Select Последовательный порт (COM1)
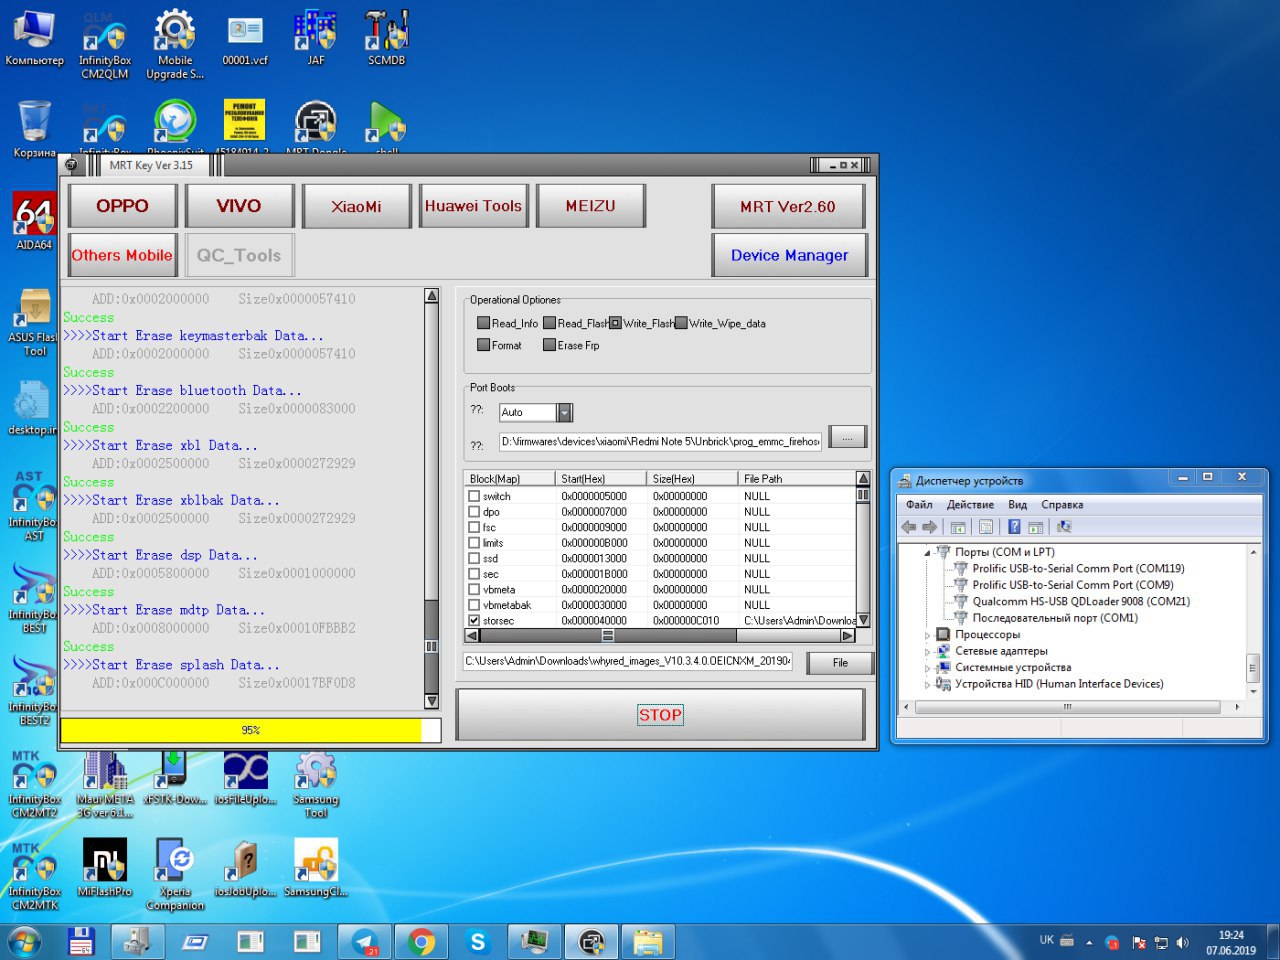Screen dimensions: 1280x960 click(x=1055, y=618)
